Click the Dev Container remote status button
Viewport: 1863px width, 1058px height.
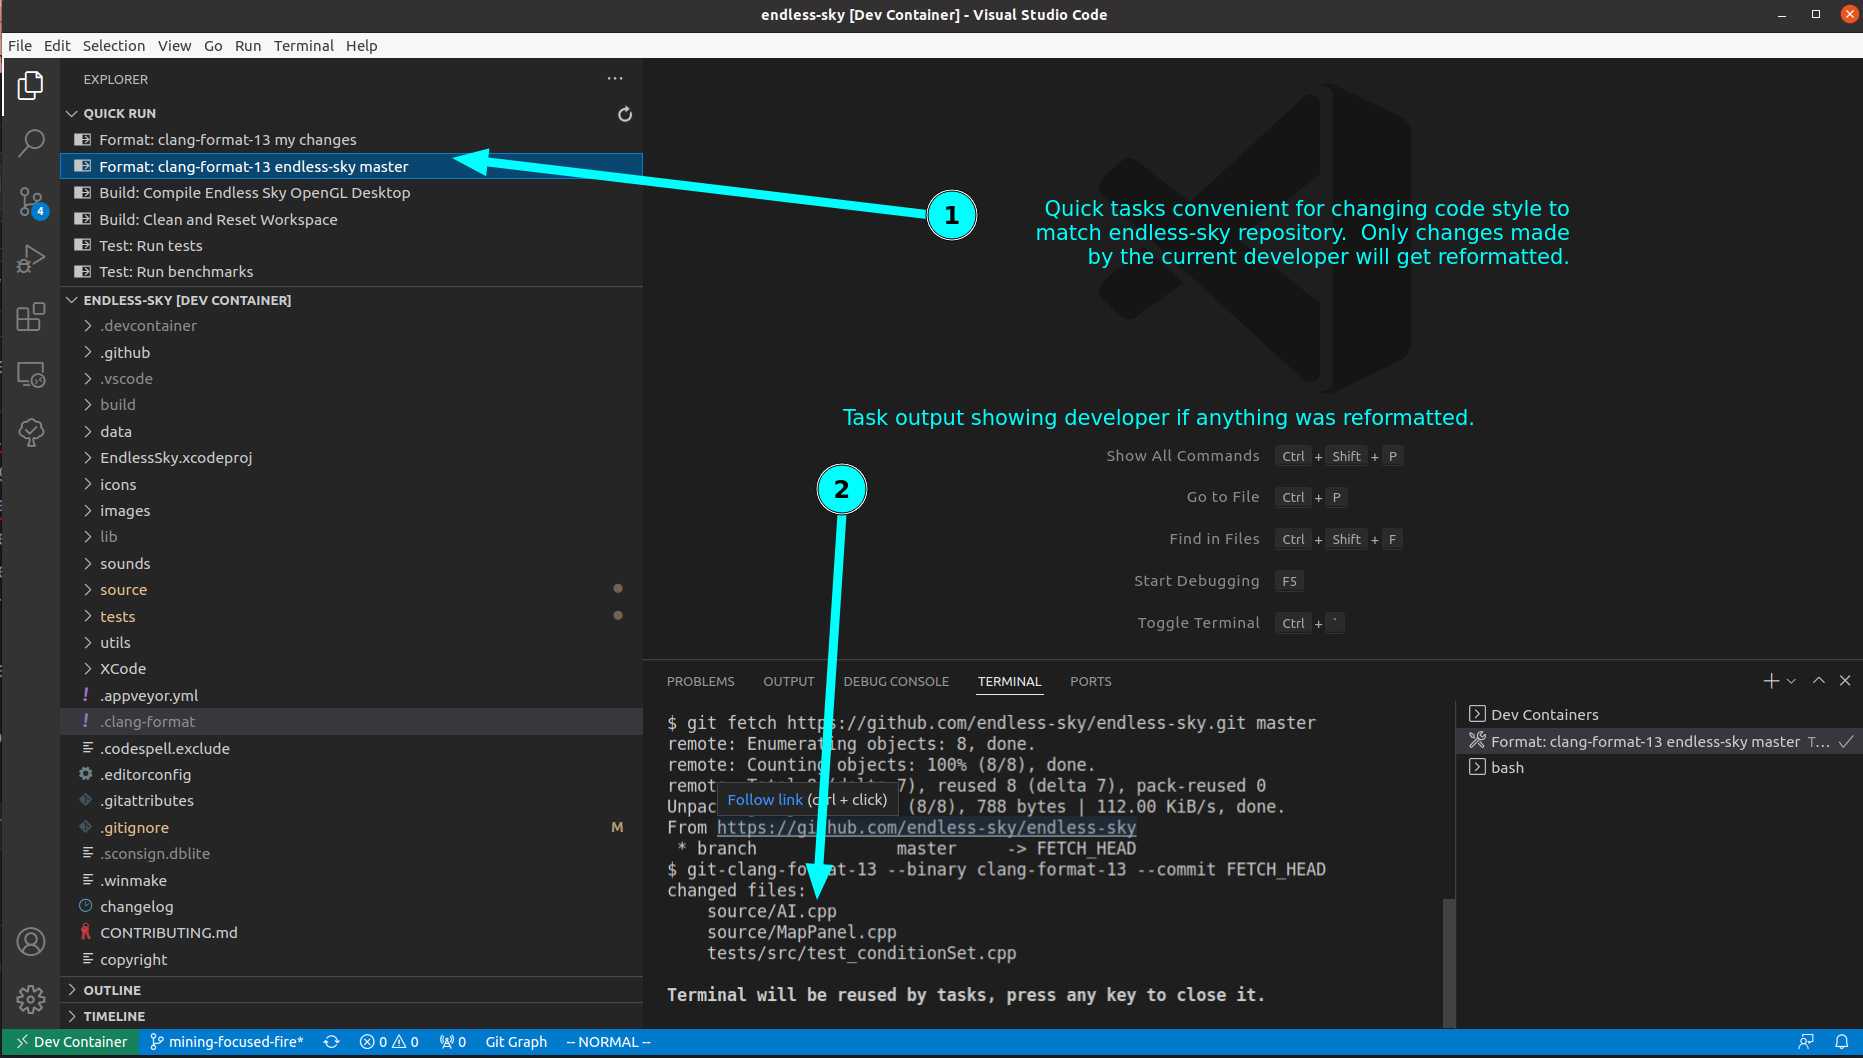pos(72,1042)
